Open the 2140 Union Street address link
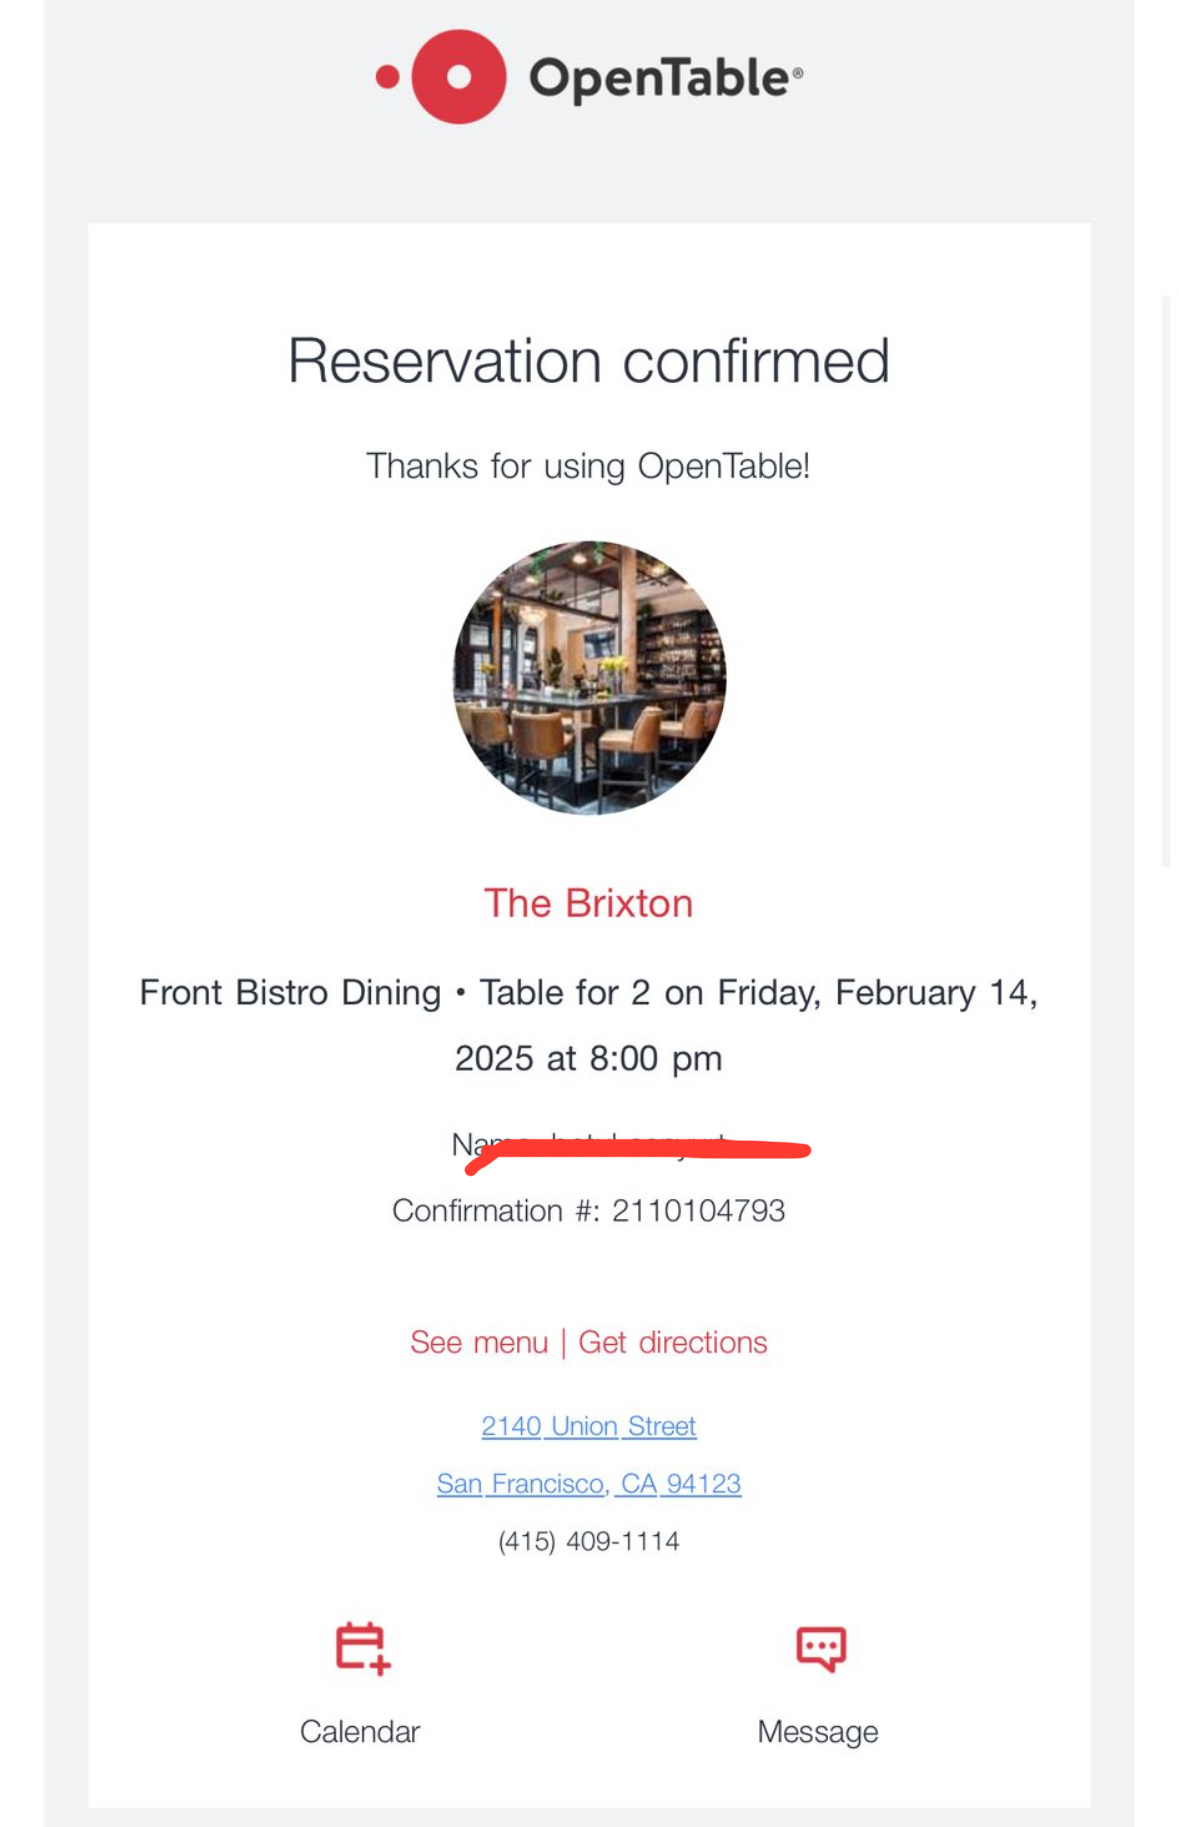Image resolution: width=1179 pixels, height=1827 pixels. (589, 1426)
